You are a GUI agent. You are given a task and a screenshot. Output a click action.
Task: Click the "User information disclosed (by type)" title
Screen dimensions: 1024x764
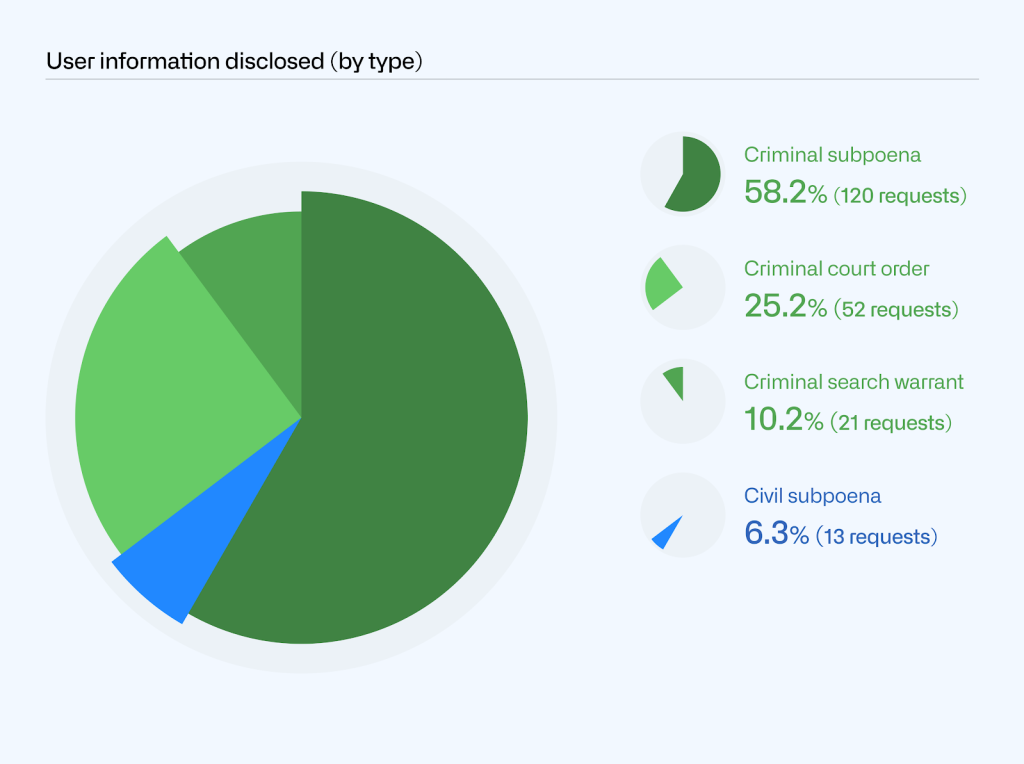(x=235, y=61)
